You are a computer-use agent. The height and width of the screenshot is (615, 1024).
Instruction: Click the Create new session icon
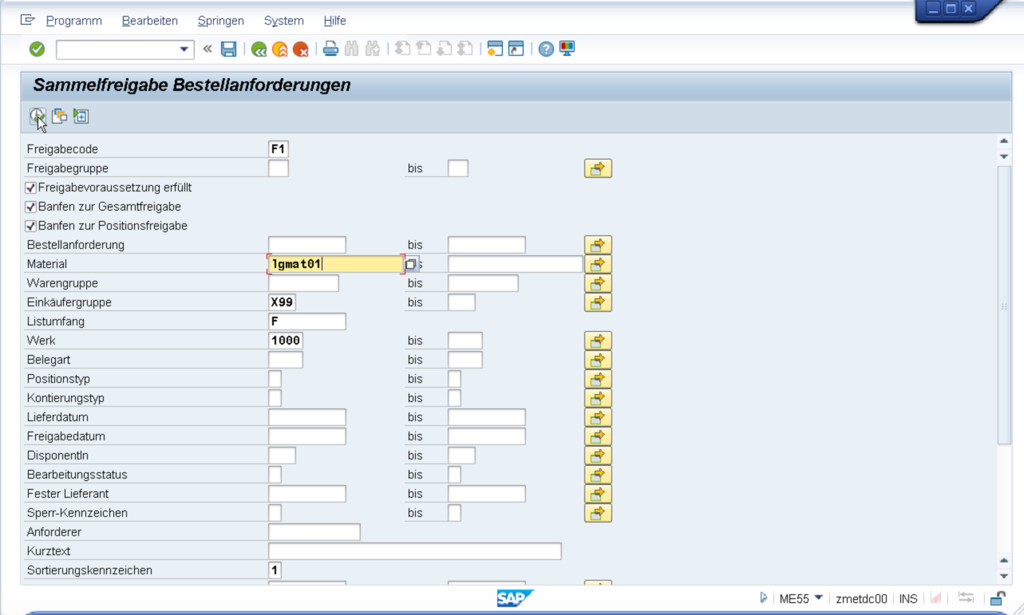tap(495, 49)
